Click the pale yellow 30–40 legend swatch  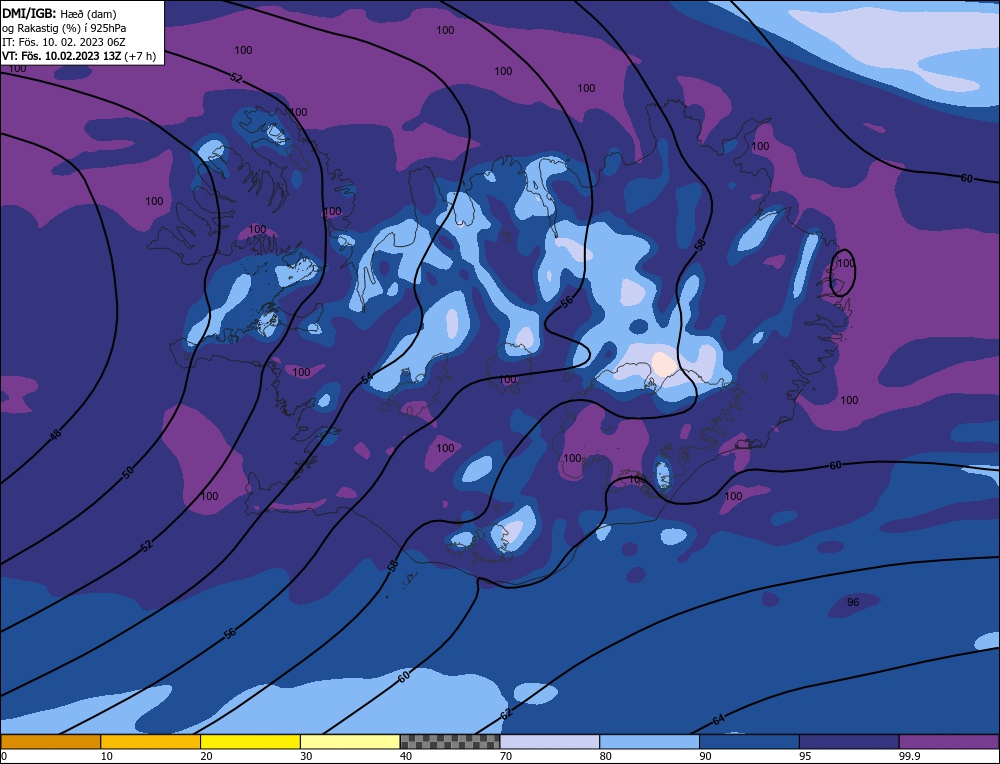[350, 742]
